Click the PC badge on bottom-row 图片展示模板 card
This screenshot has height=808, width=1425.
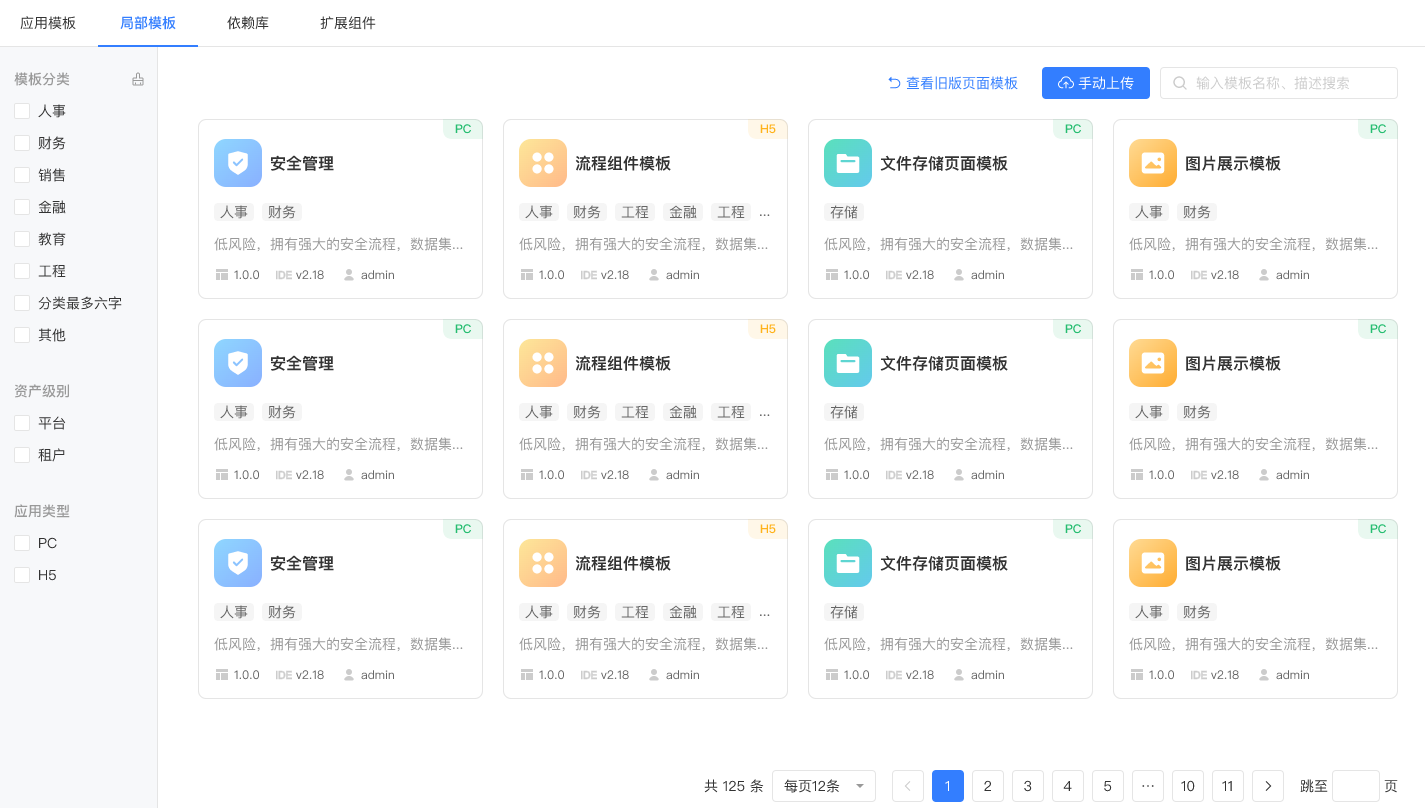(1378, 529)
